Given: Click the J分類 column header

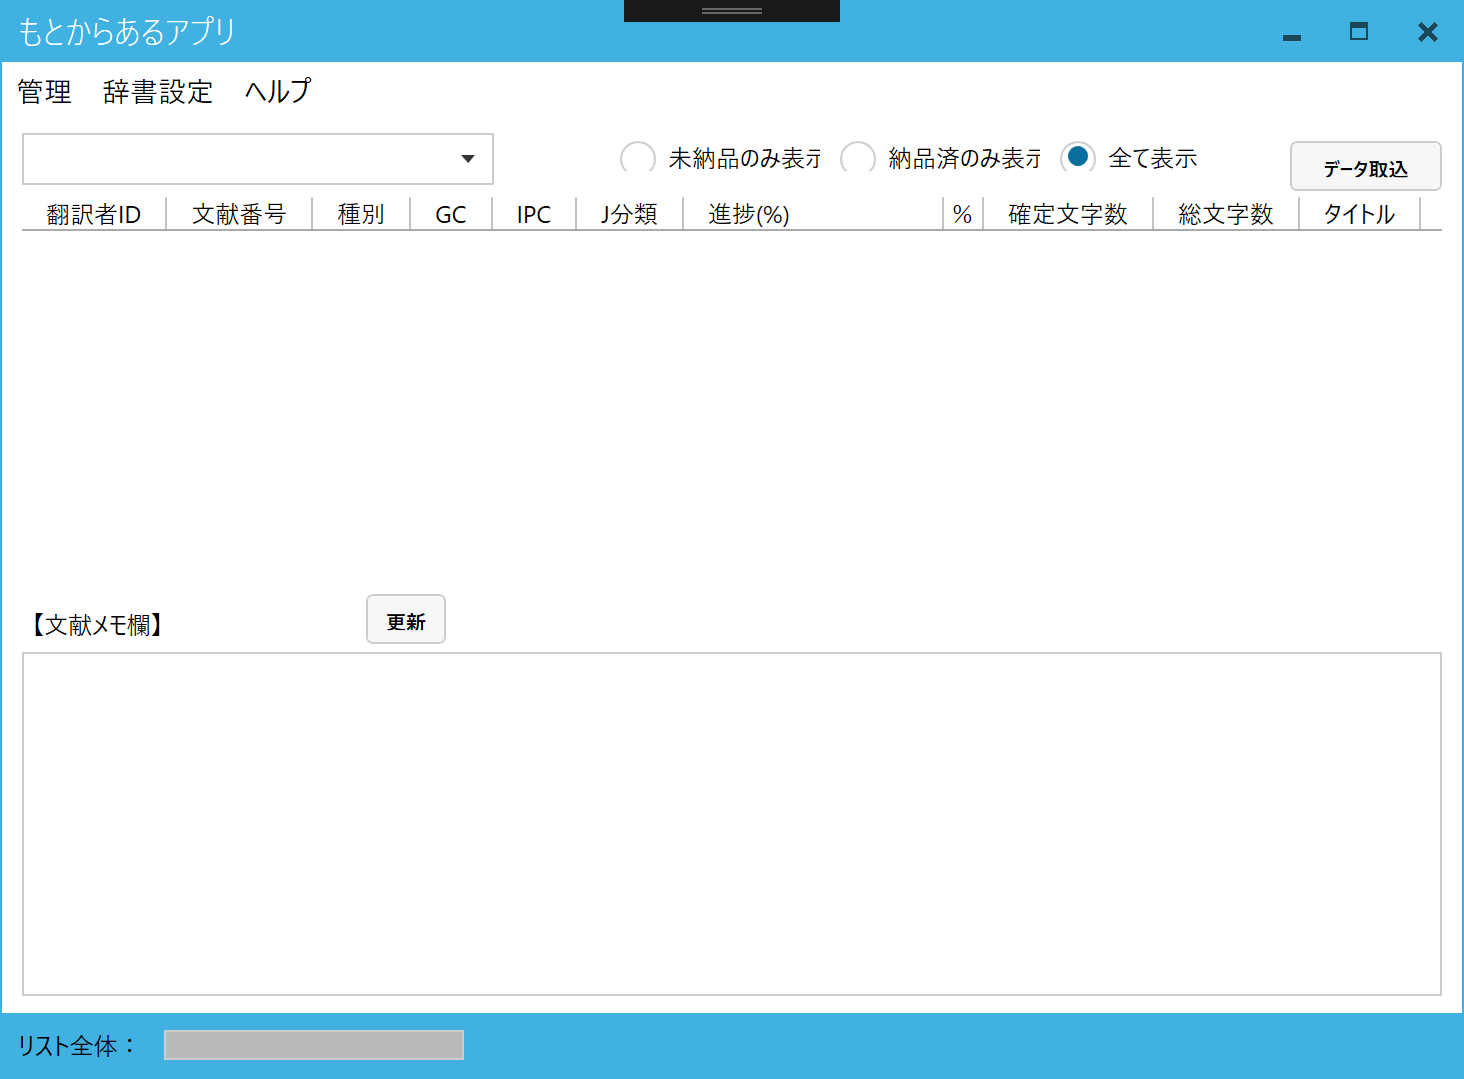Looking at the screenshot, I should pos(629,214).
